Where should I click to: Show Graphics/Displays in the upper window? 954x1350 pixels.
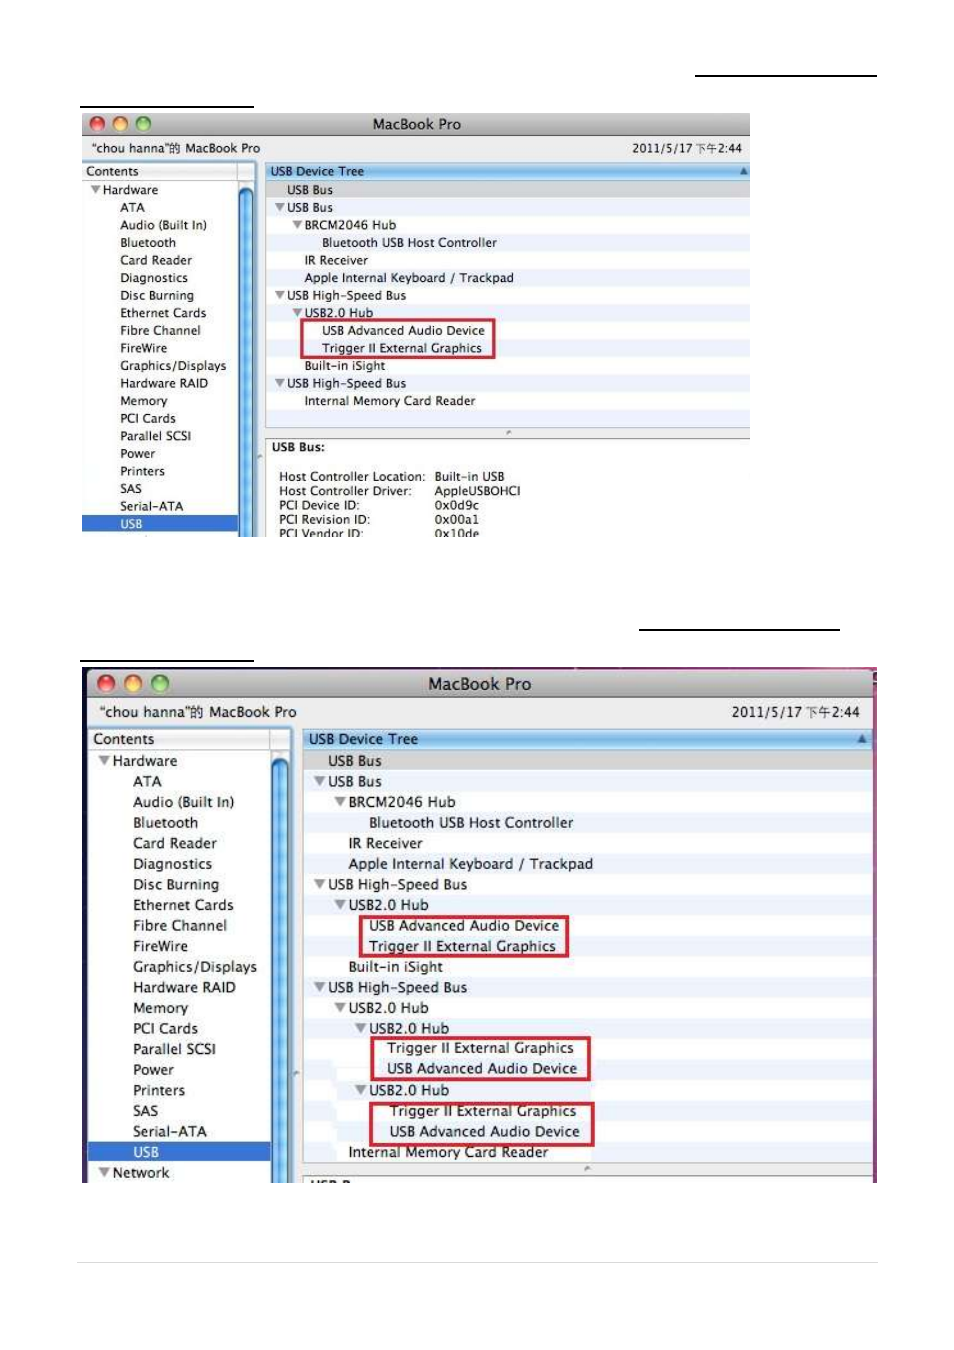[173, 366]
